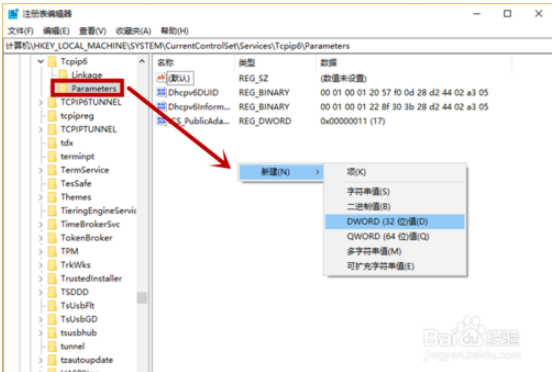The height and width of the screenshot is (372, 553).
Task: Open the 帮助(H) menu
Action: point(175,31)
